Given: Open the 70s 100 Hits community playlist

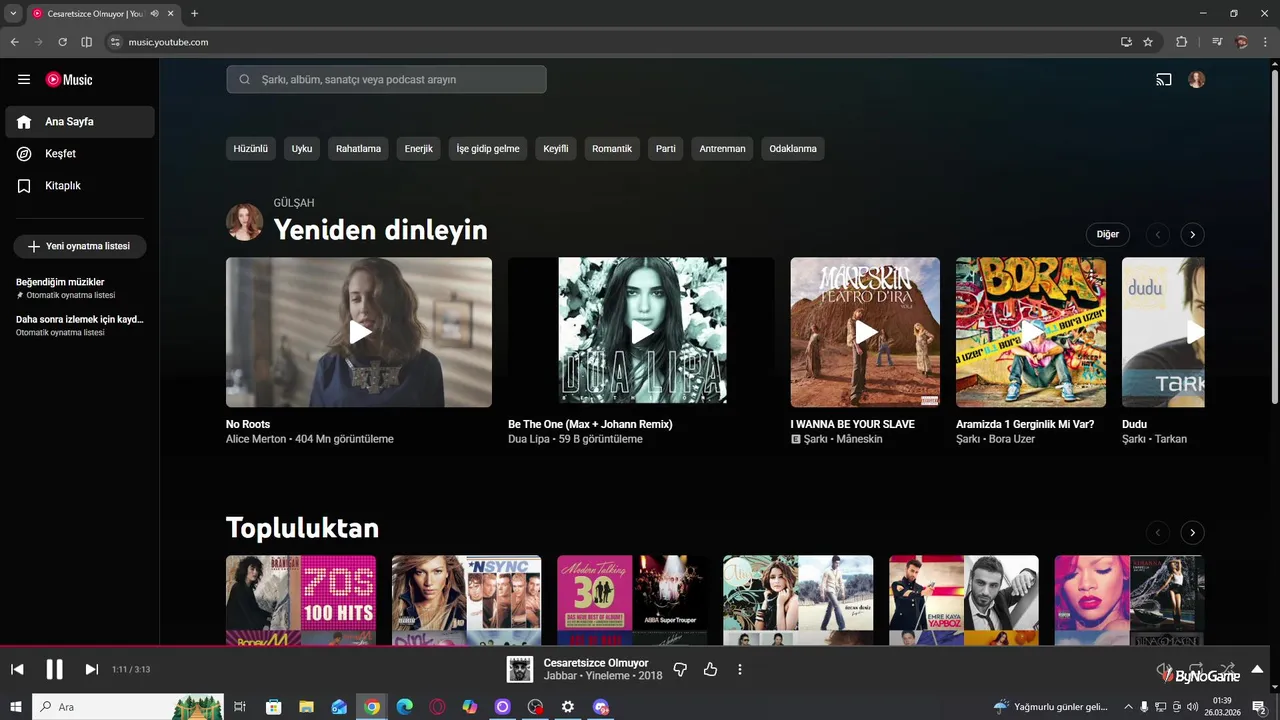Looking at the screenshot, I should [x=301, y=600].
